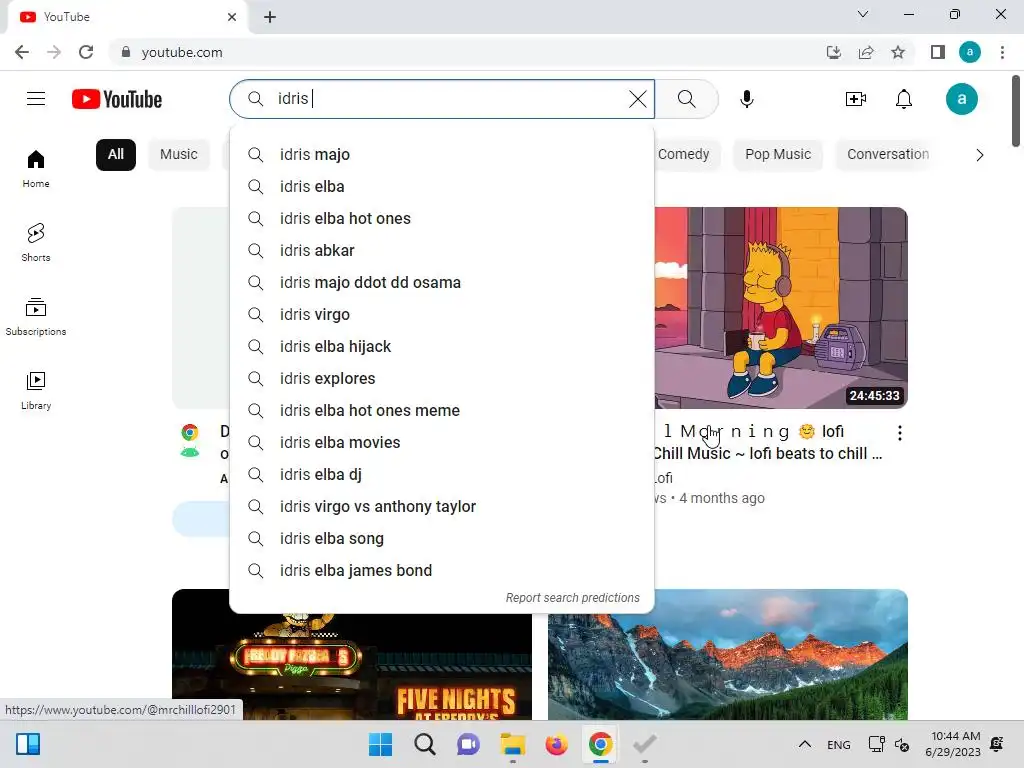Viewport: 1024px width, 768px height.
Task: Show hidden system tray icons chevron
Action: (x=805, y=744)
